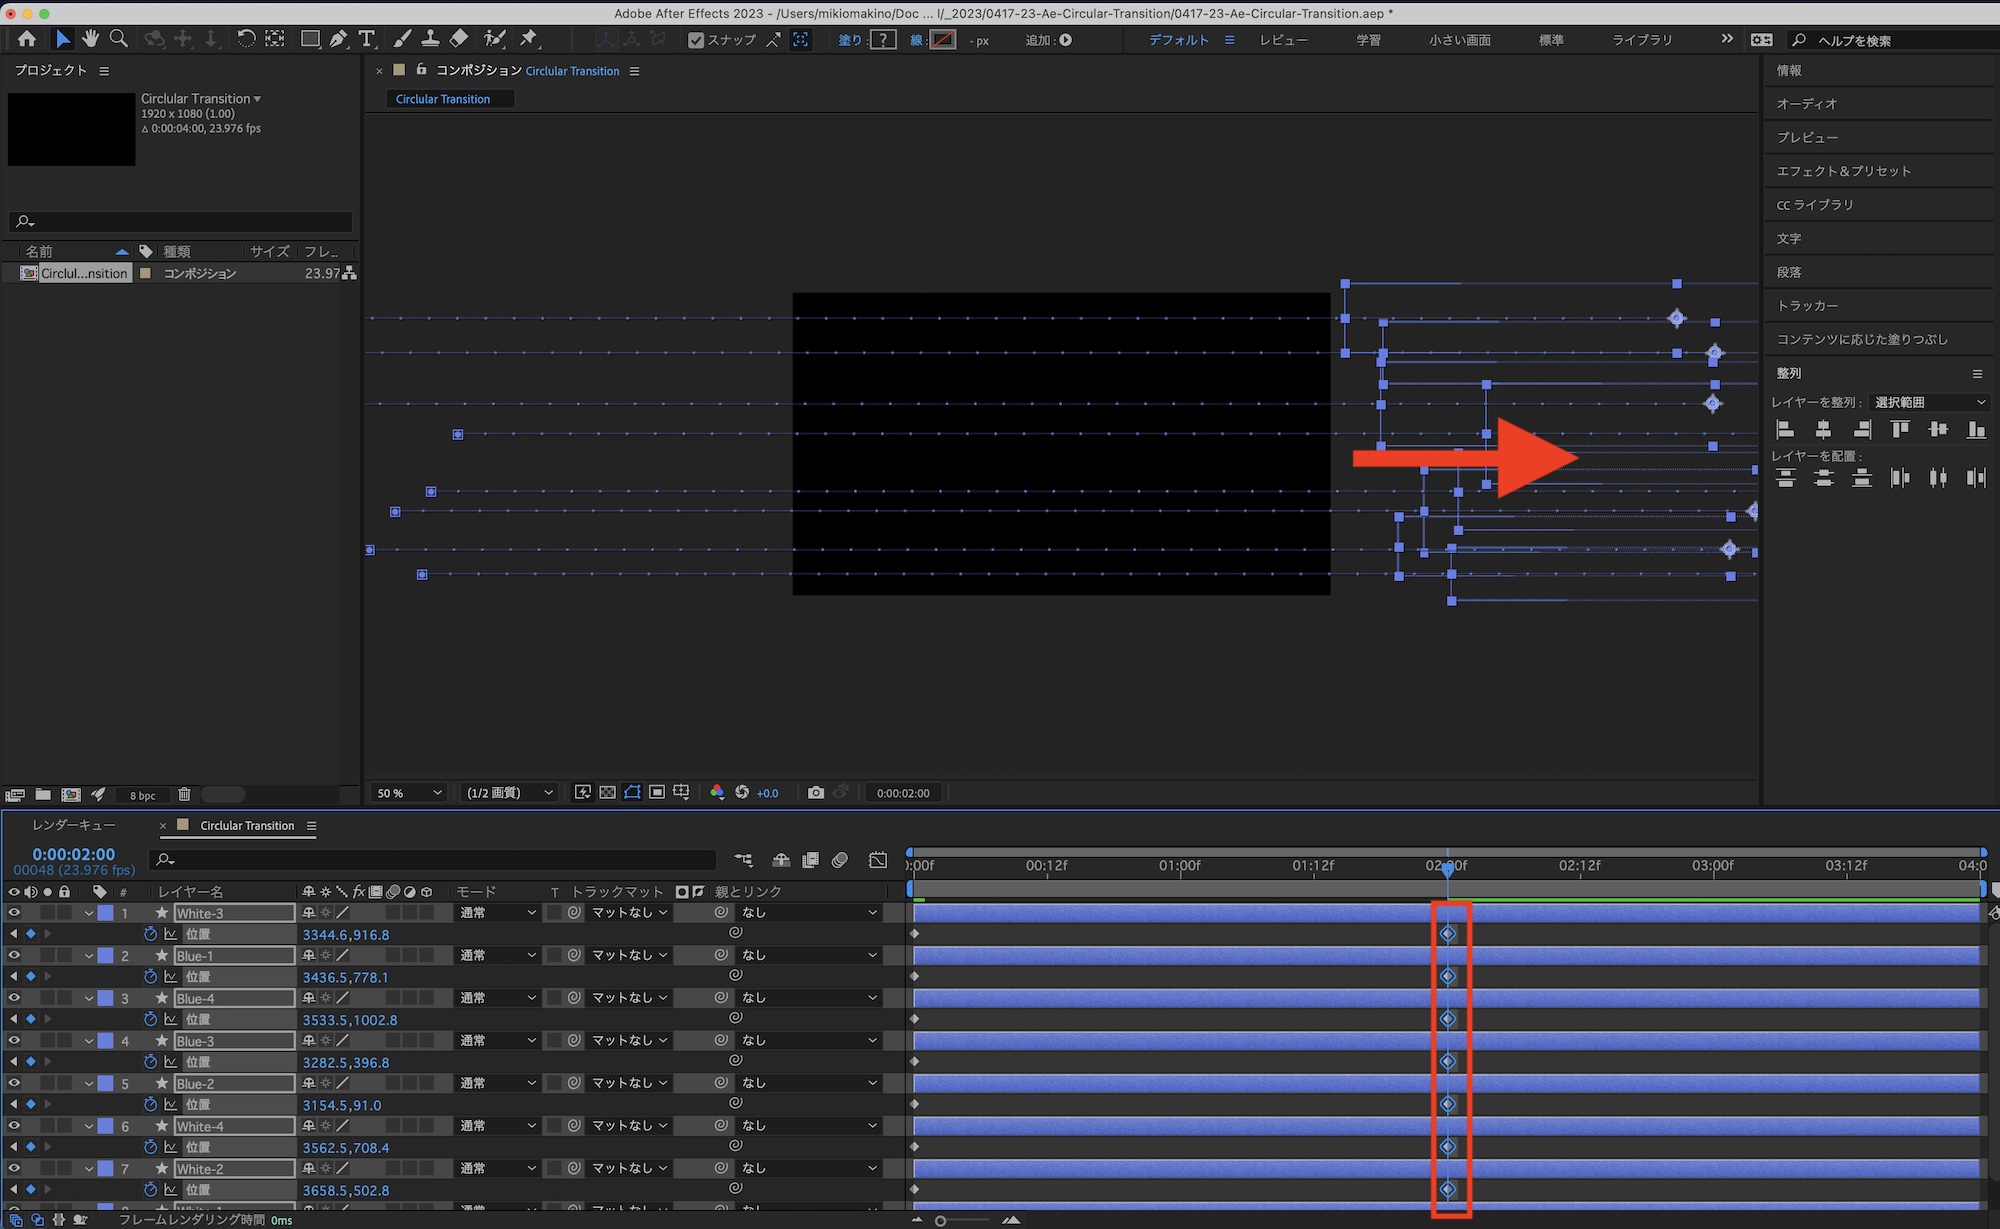Viewport: 2000px width, 1229px height.
Task: Select the Type text tool
Action: coord(367,39)
